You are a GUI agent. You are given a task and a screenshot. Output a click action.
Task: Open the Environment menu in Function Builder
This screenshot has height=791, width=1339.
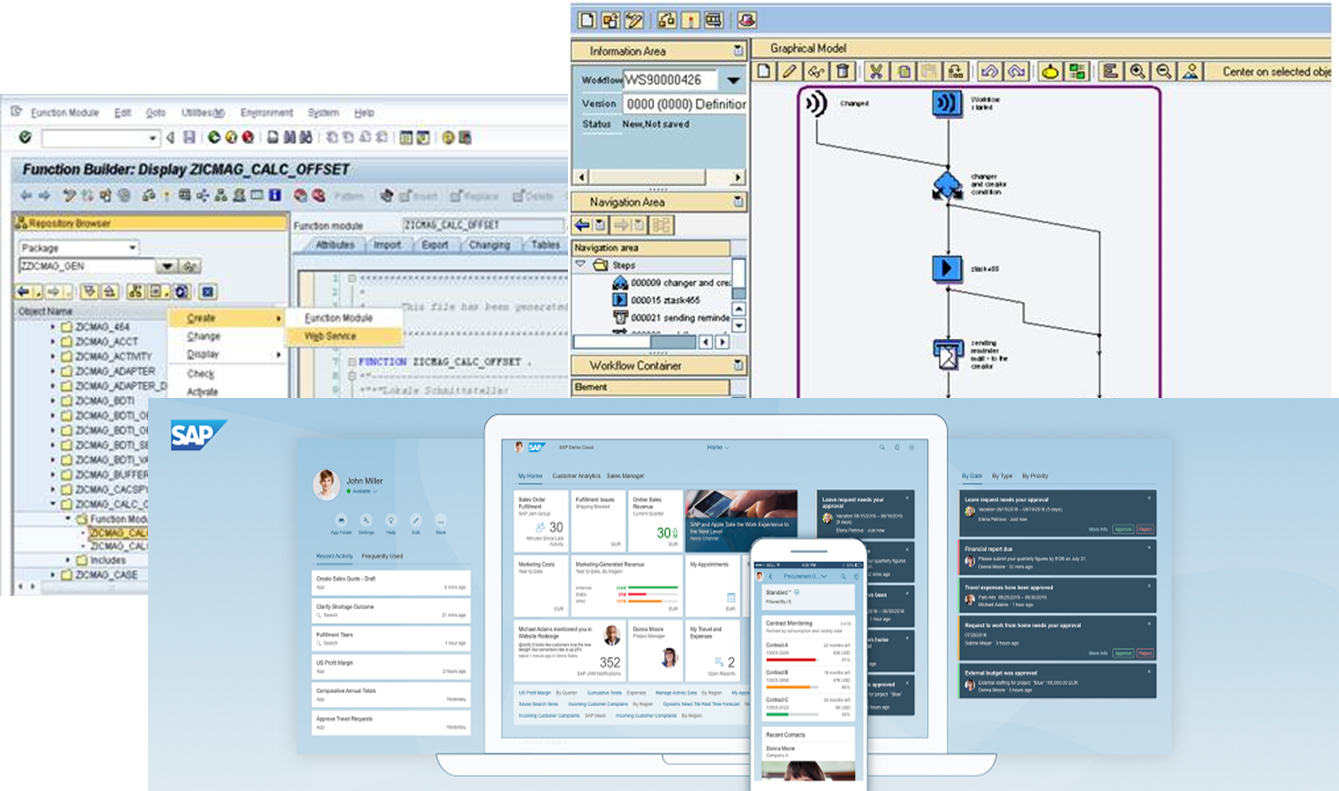coord(267,113)
